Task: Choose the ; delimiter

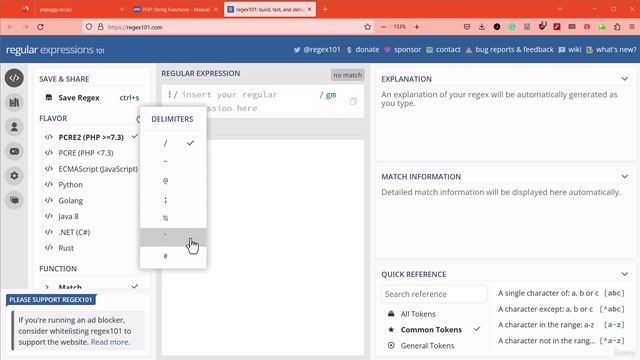Action: click(173, 200)
